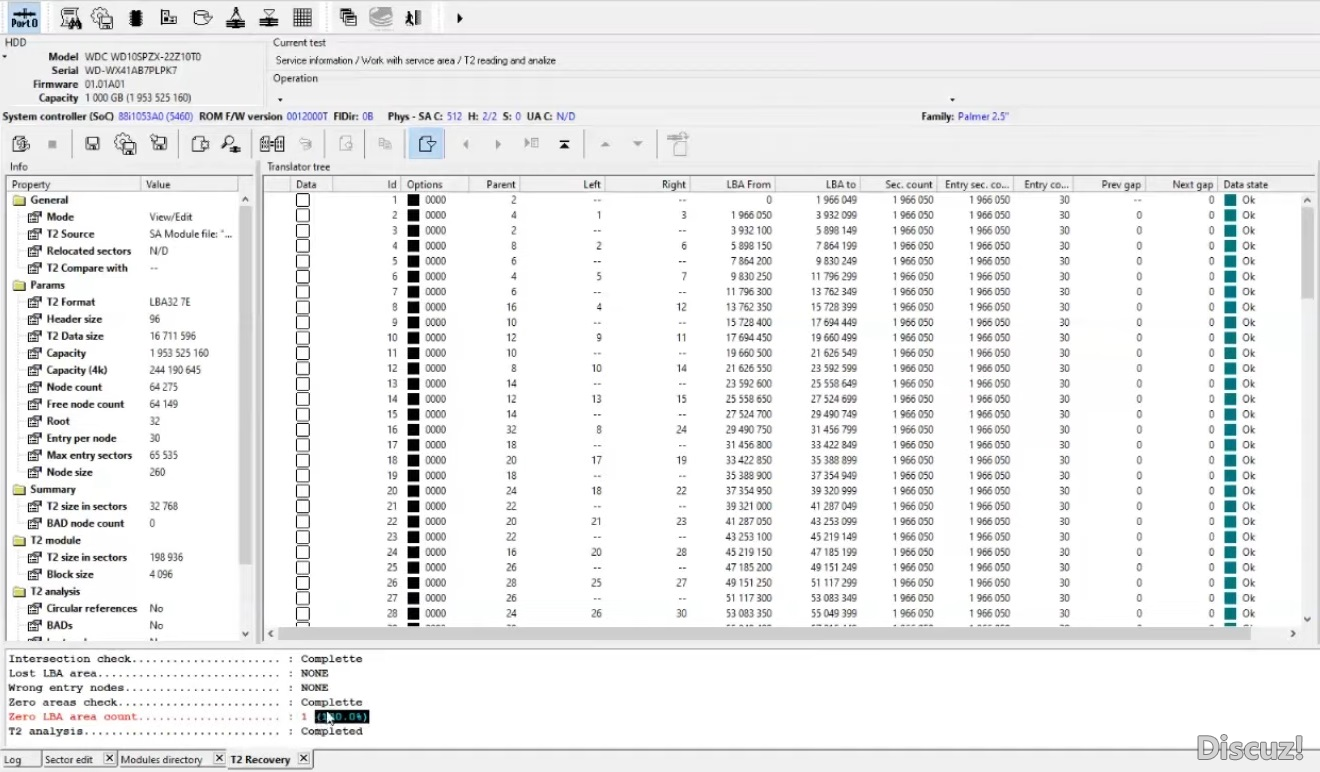
Task: Select the T2 Recovery tab
Action: pos(260,760)
